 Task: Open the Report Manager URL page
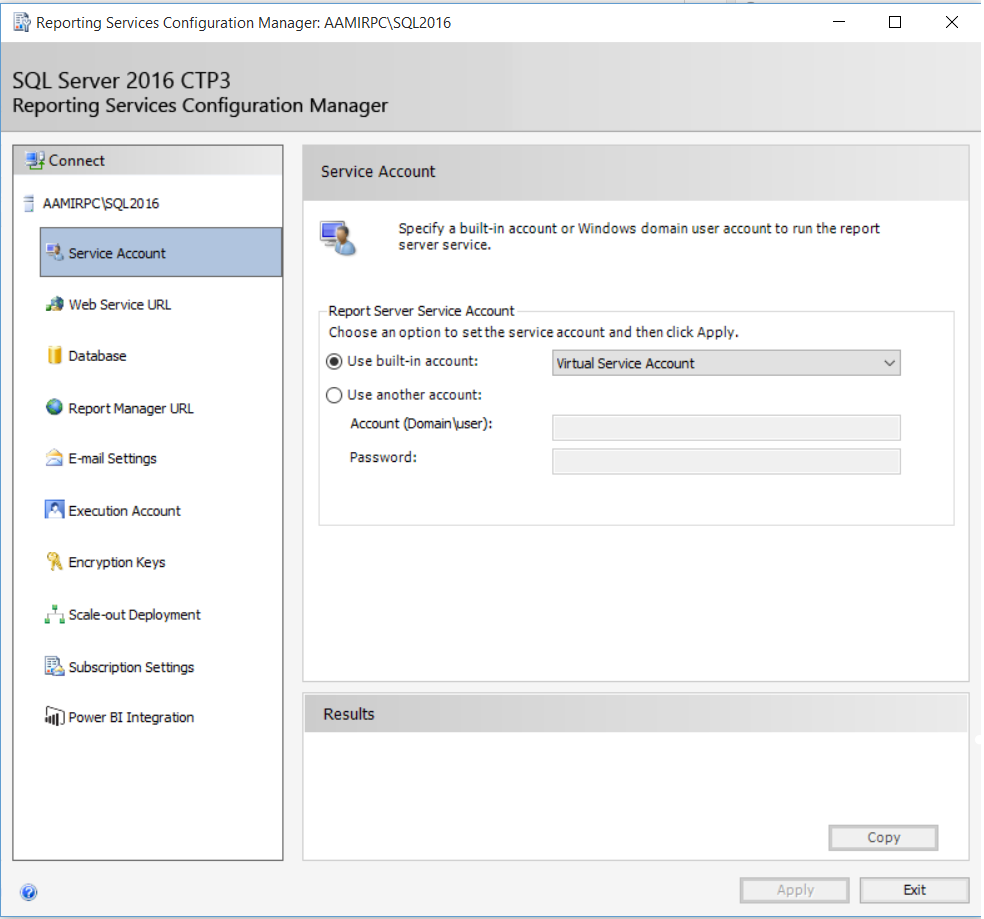click(131, 408)
